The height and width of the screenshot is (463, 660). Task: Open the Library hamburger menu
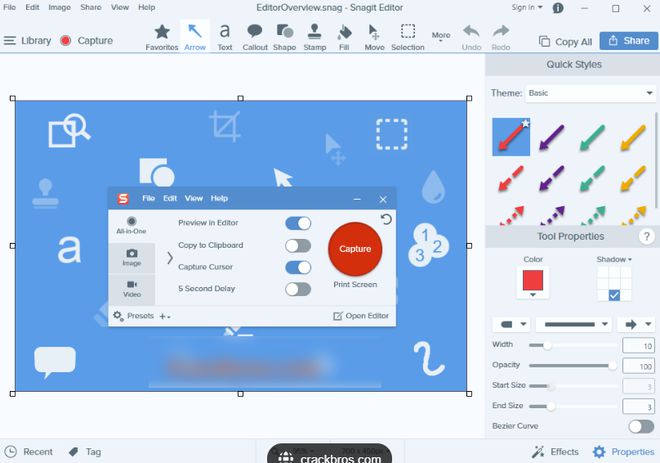[x=10, y=40]
